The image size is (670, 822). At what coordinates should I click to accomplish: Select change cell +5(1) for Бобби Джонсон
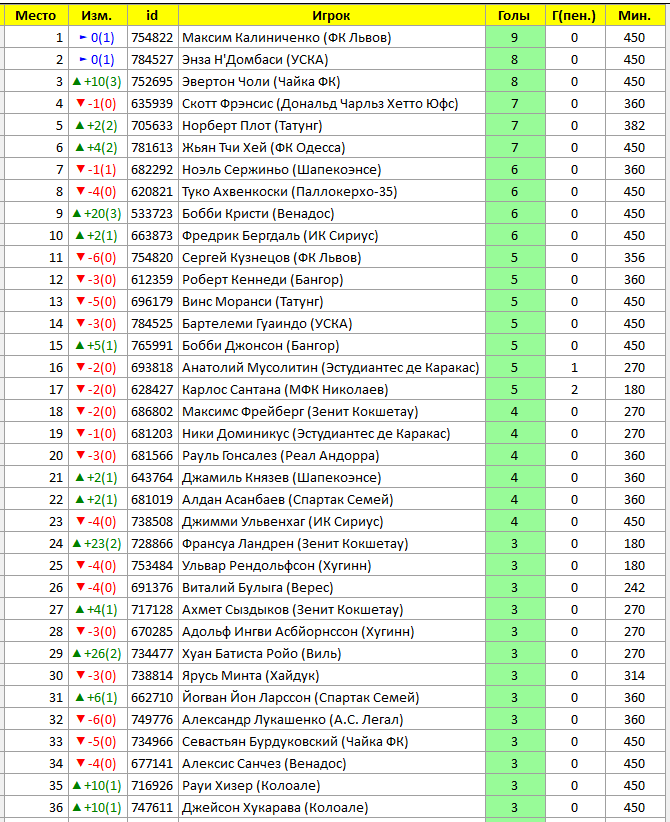click(x=98, y=346)
